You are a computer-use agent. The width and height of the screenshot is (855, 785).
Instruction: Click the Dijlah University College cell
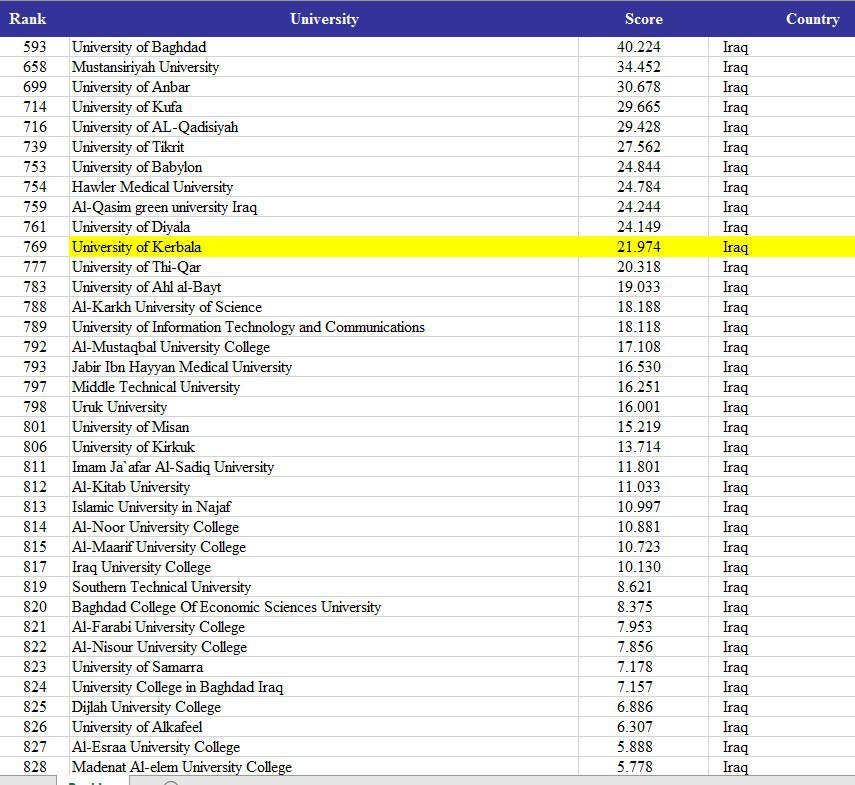324,707
